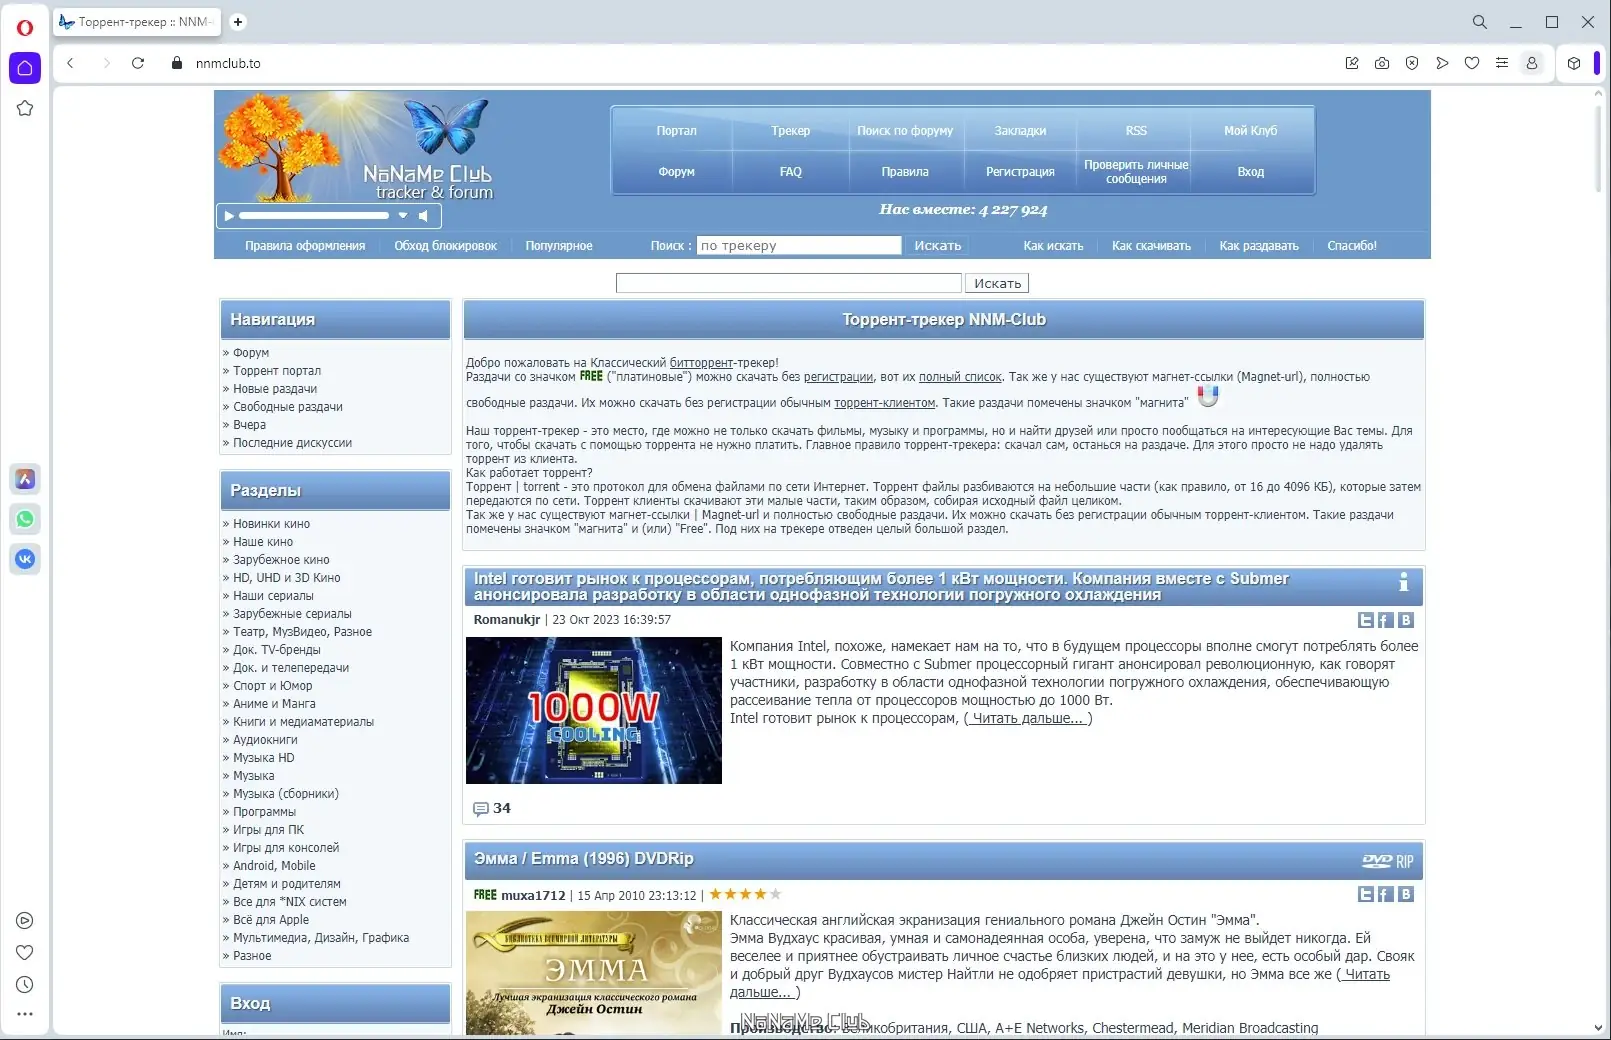Go back to the previous page

click(x=70, y=63)
